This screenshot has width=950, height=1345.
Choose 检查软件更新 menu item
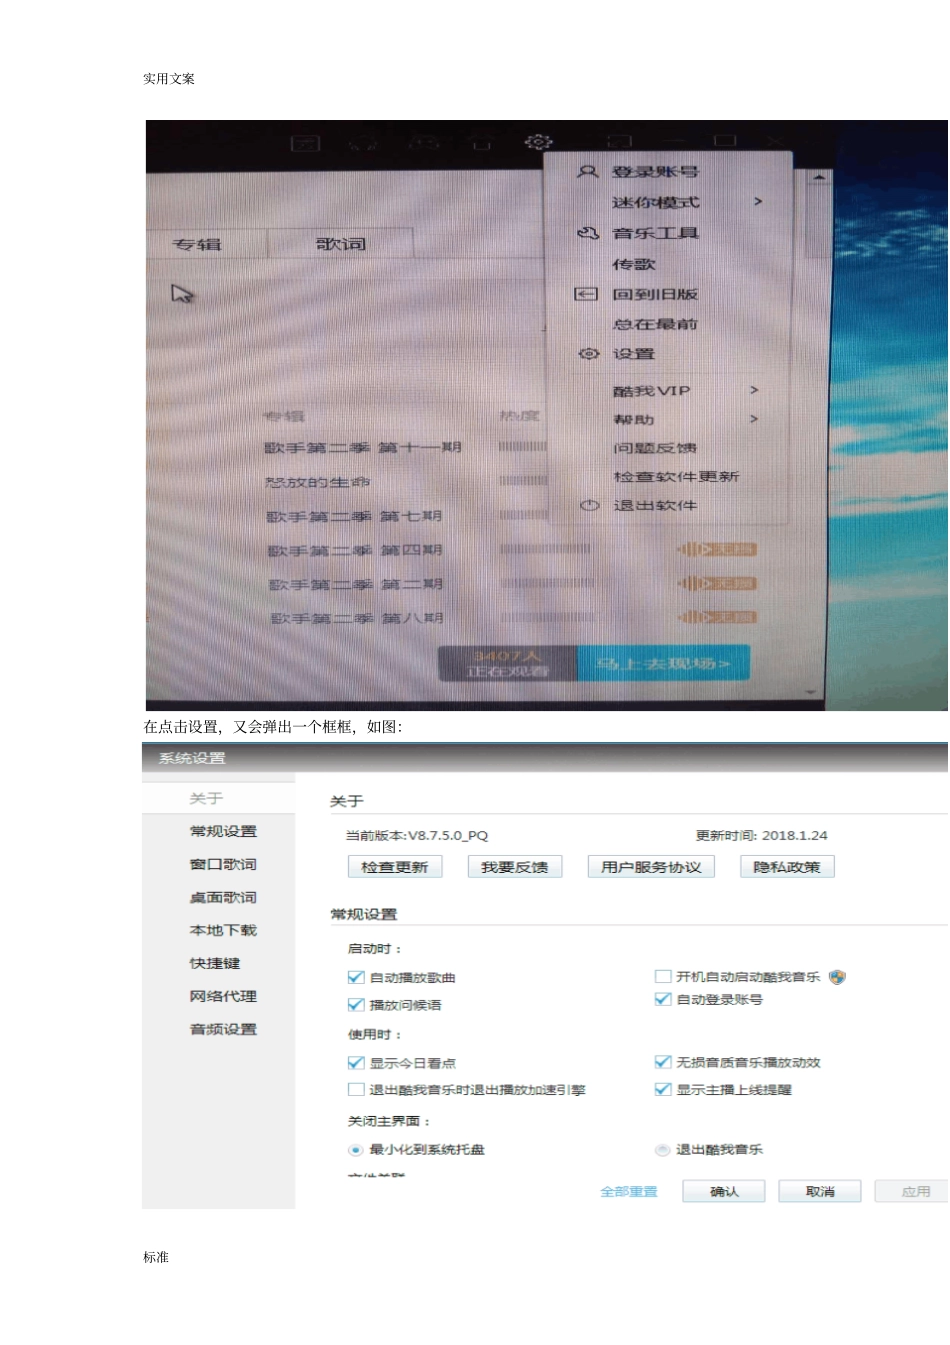coord(676,477)
